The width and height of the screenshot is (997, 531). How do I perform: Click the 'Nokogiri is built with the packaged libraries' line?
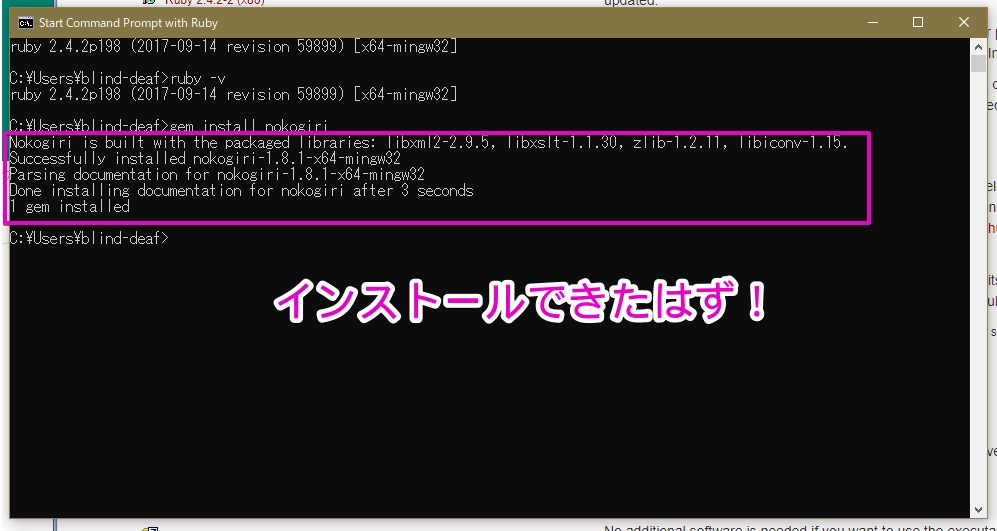[429, 142]
